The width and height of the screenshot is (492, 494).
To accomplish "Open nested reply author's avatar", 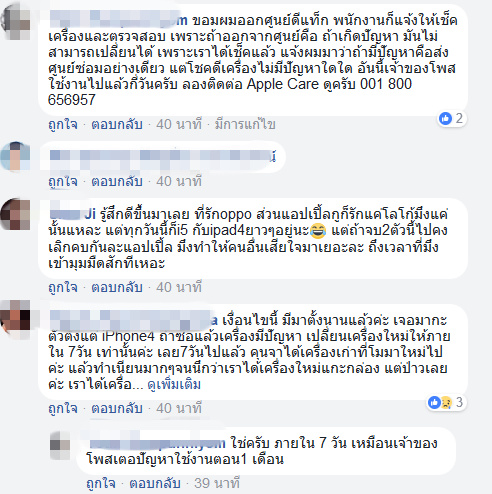I will 60,446.
